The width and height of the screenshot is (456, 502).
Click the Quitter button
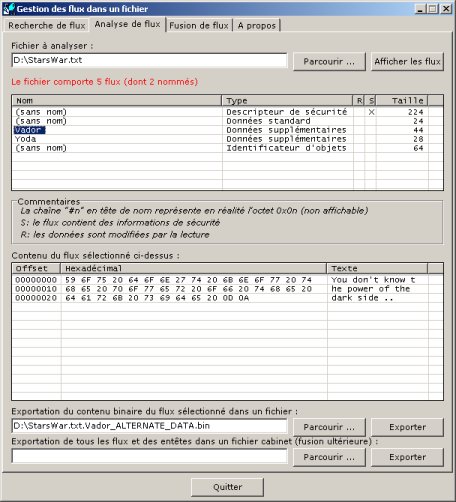pyautogui.click(x=227, y=487)
